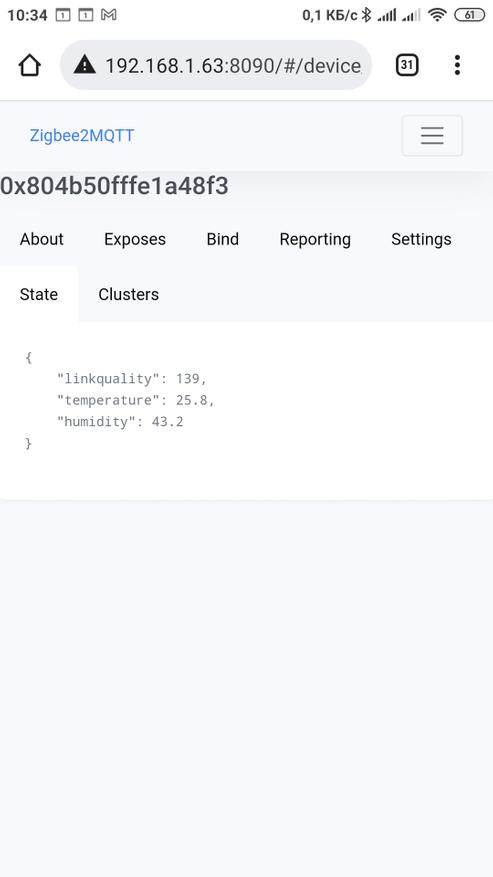Tap the Gmail notification icon in status bar

coord(109,15)
